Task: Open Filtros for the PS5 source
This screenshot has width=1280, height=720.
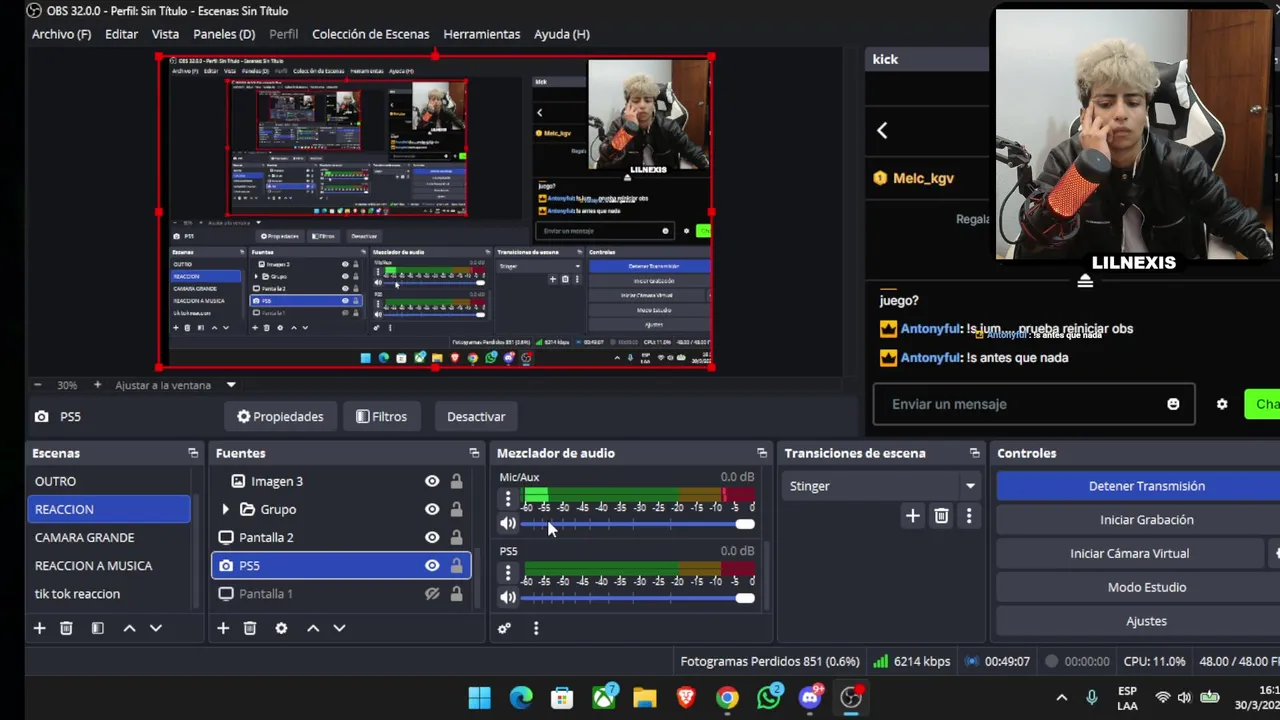Action: coord(381,416)
